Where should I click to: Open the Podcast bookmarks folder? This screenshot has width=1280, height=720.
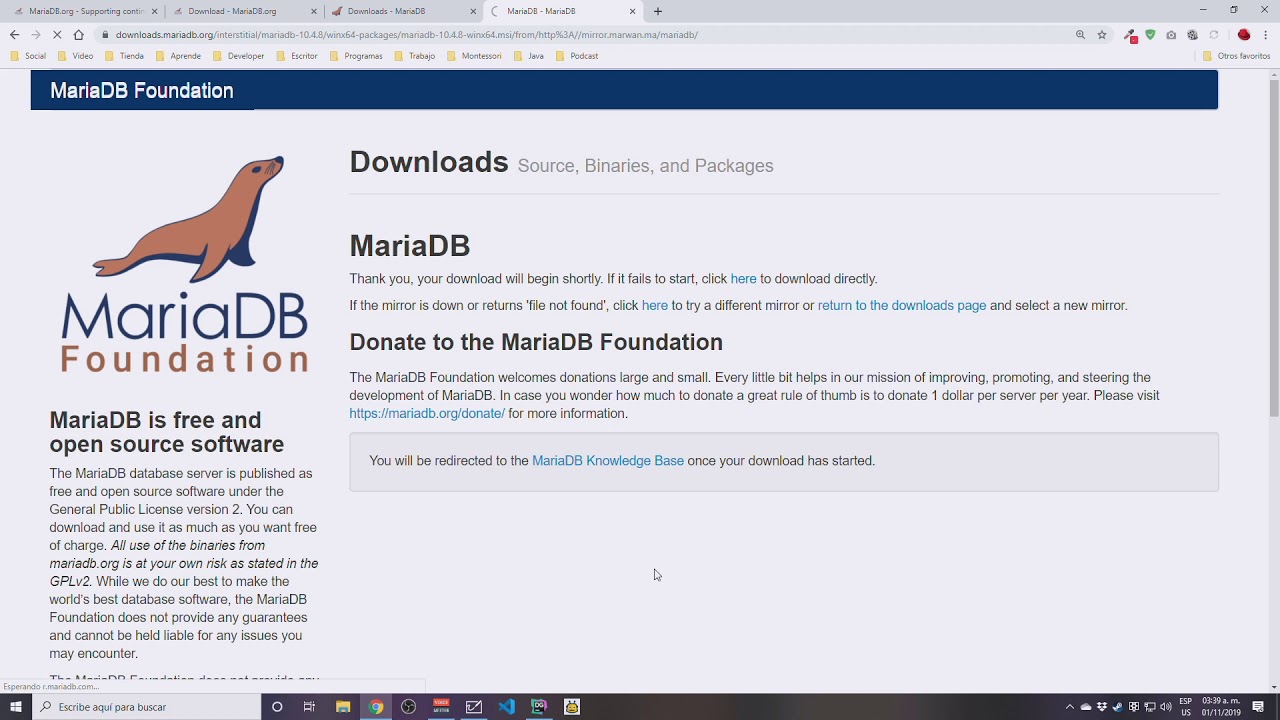577,56
